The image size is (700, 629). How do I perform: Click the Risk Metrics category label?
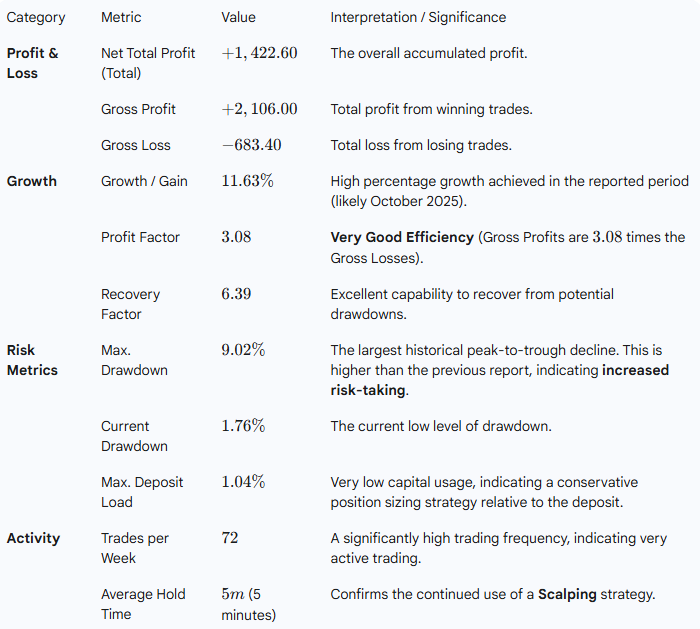(x=32, y=360)
